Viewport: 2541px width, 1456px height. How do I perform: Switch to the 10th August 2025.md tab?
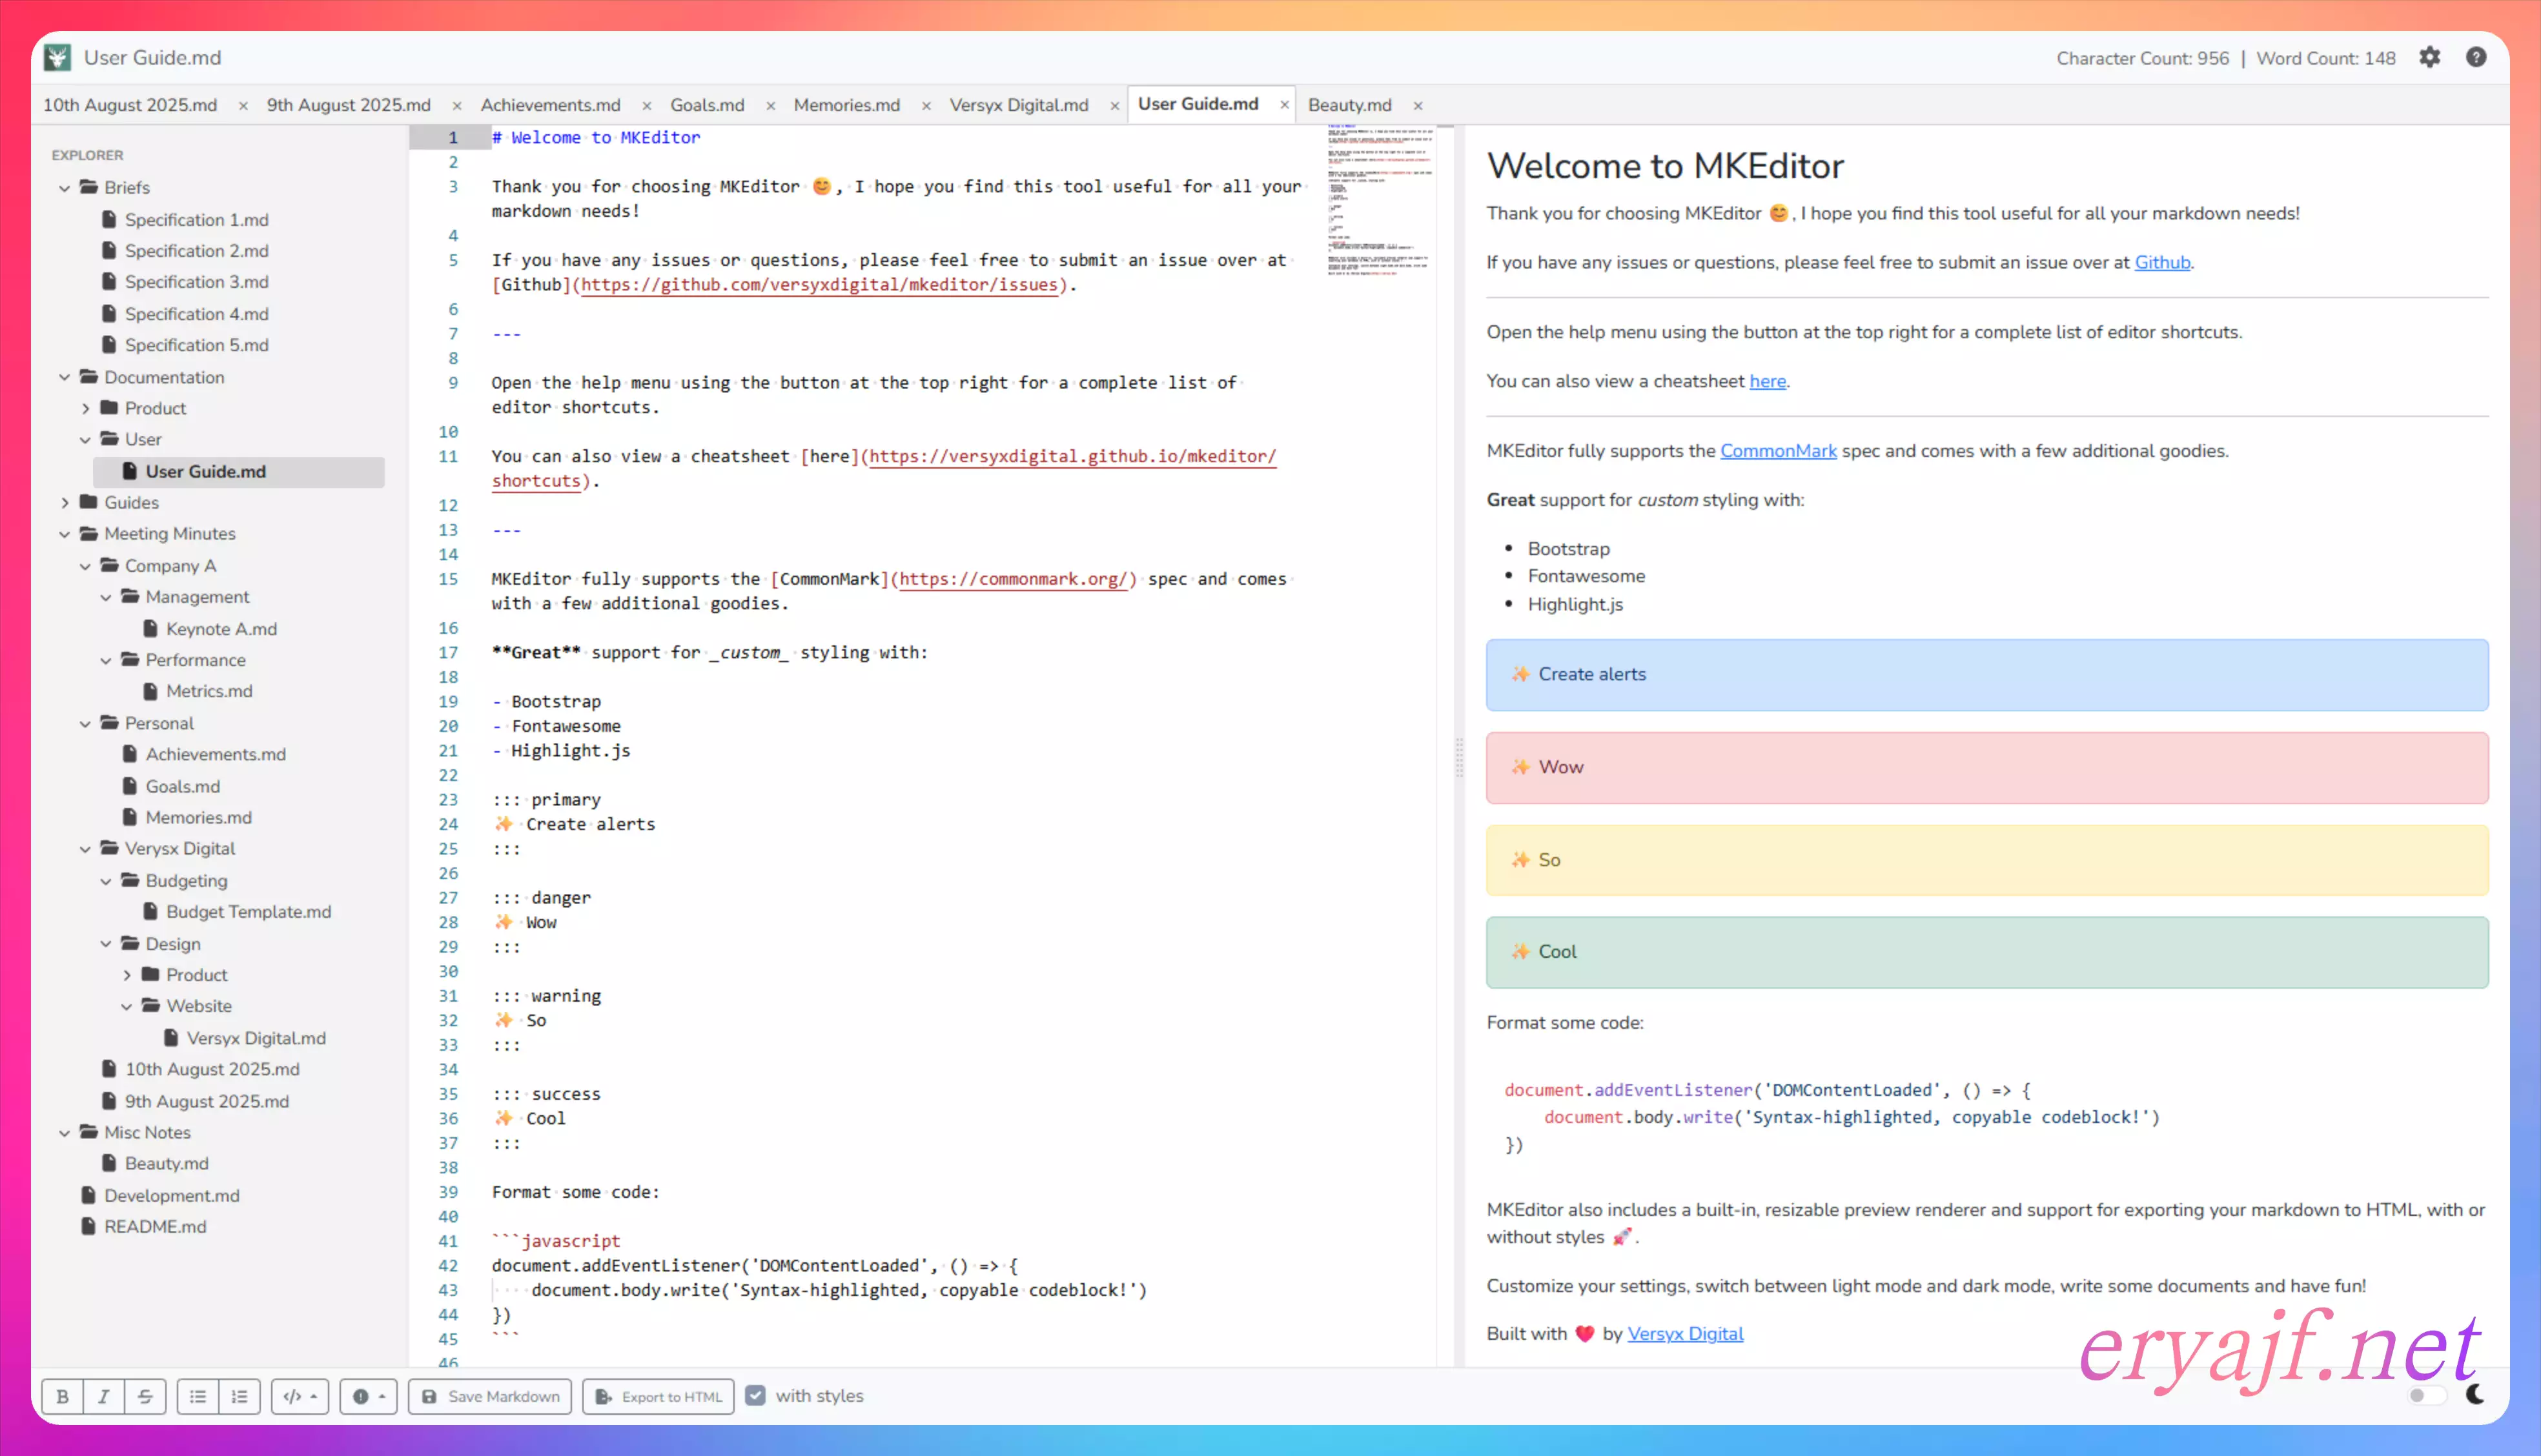(x=130, y=104)
